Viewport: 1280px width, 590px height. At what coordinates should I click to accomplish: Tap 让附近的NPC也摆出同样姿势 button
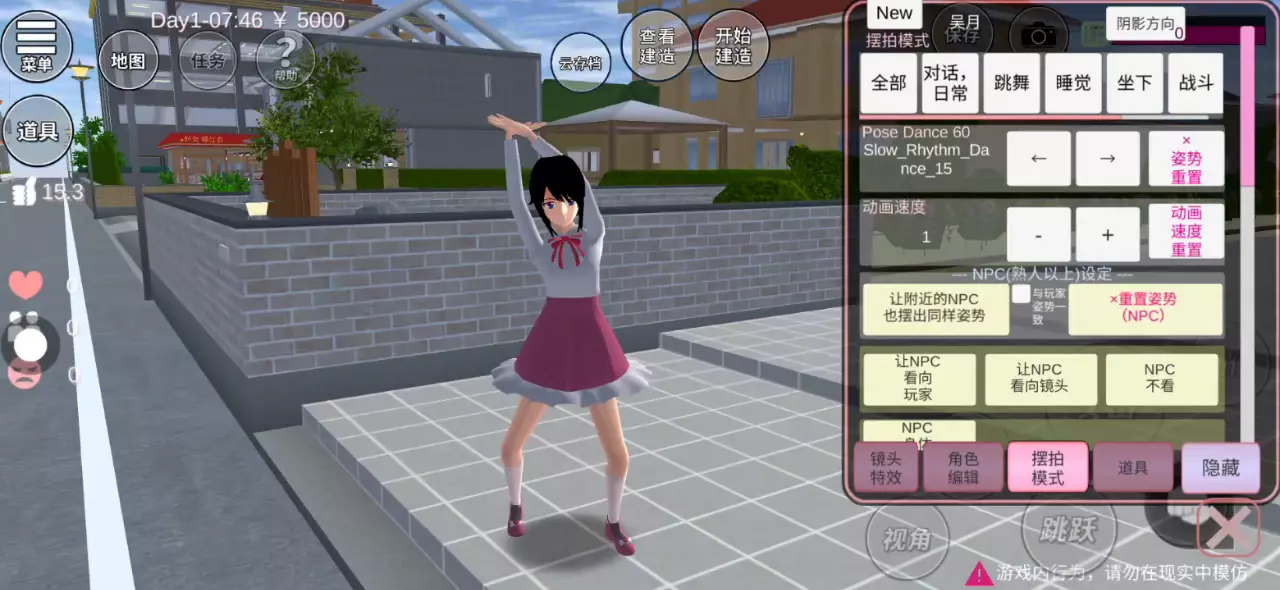click(934, 309)
